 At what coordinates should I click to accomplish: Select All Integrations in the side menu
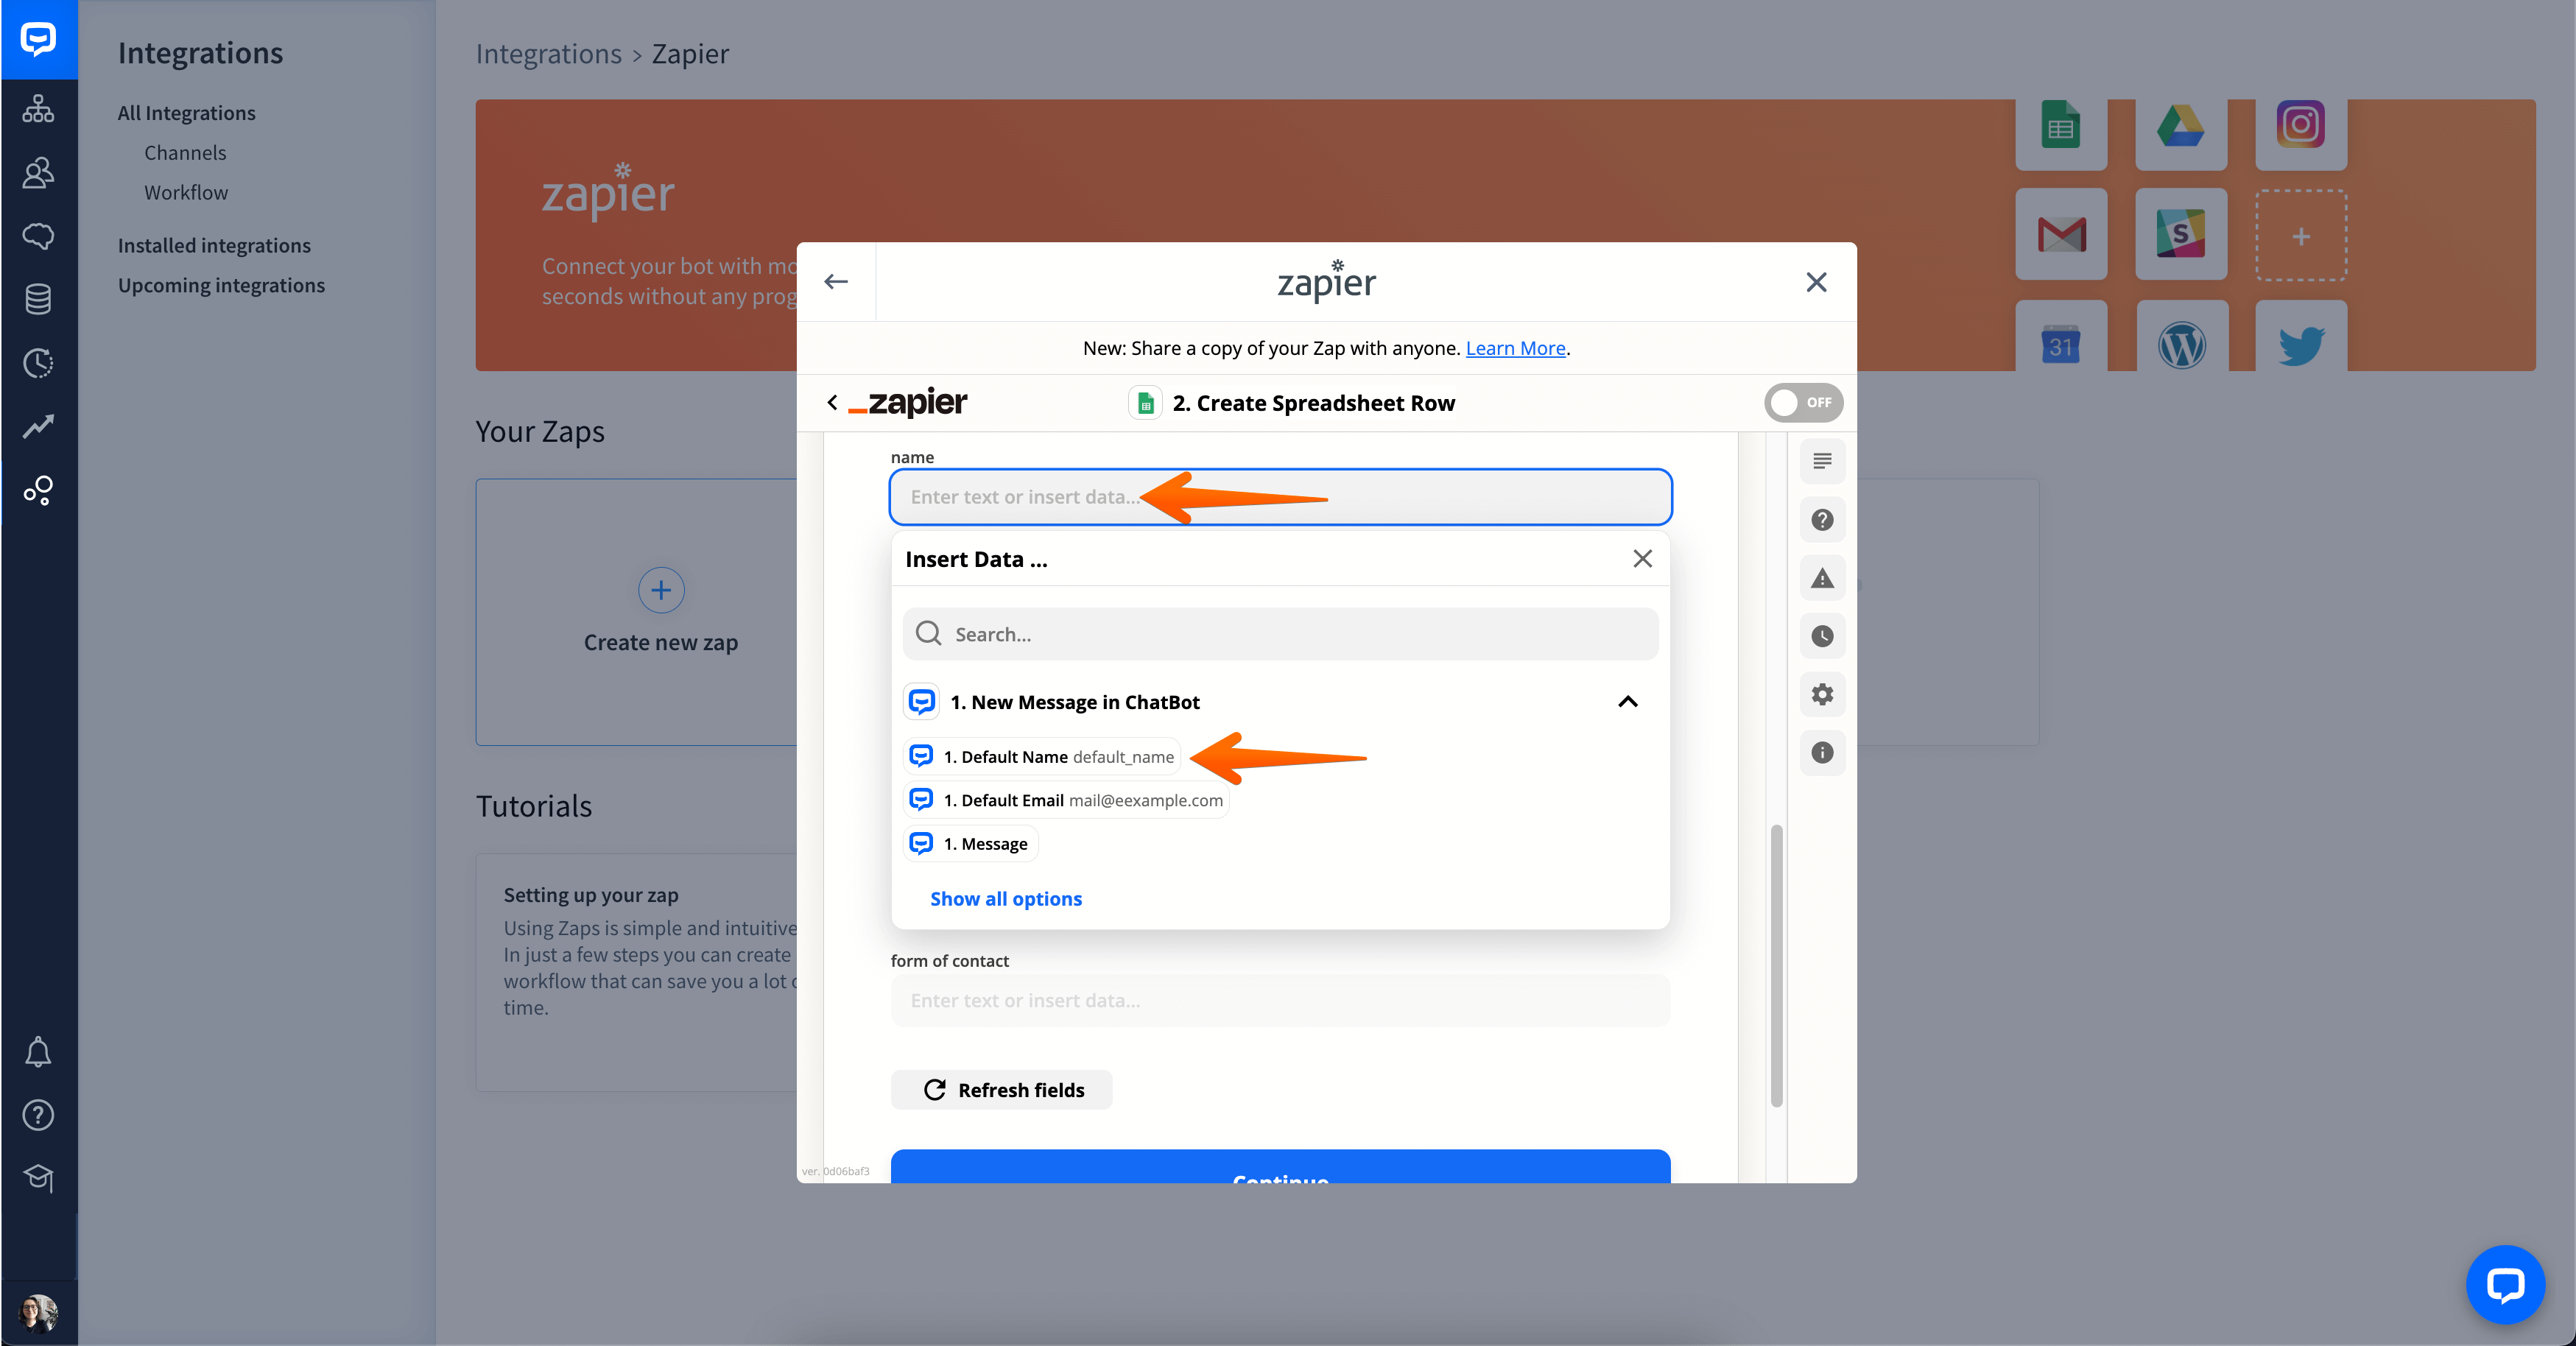tap(187, 113)
